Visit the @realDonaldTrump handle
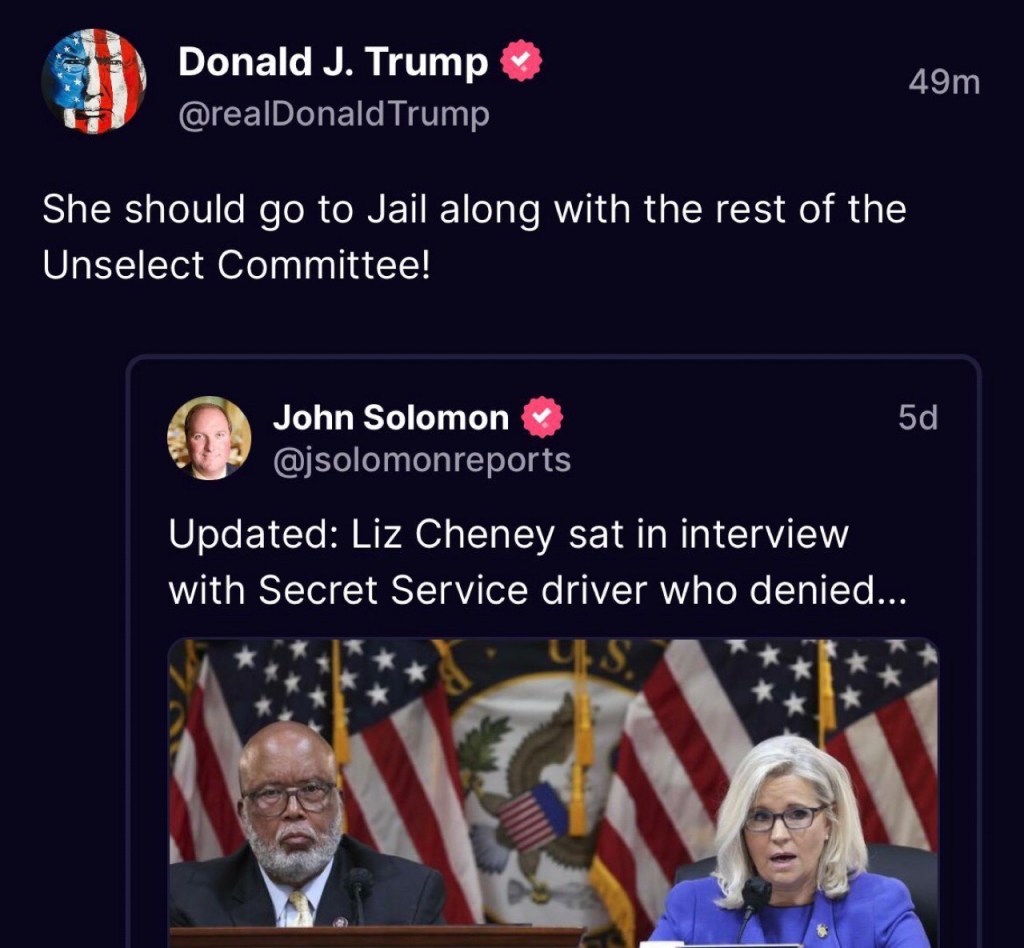 tap(333, 115)
